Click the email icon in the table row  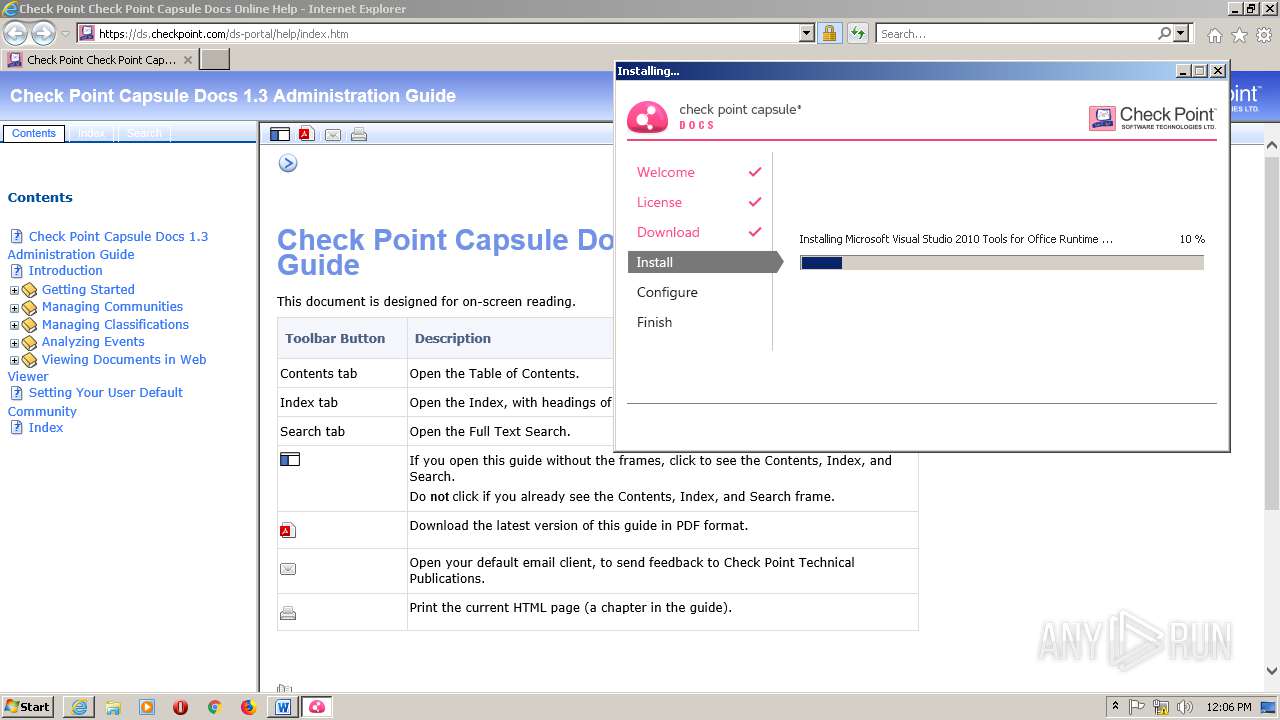click(x=288, y=568)
